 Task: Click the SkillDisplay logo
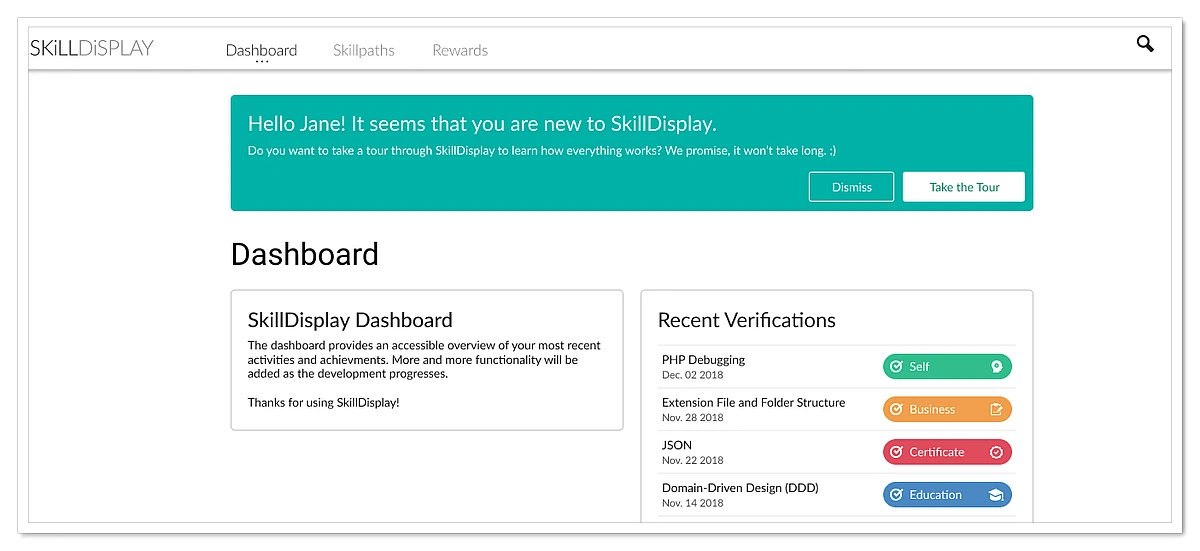[x=92, y=48]
